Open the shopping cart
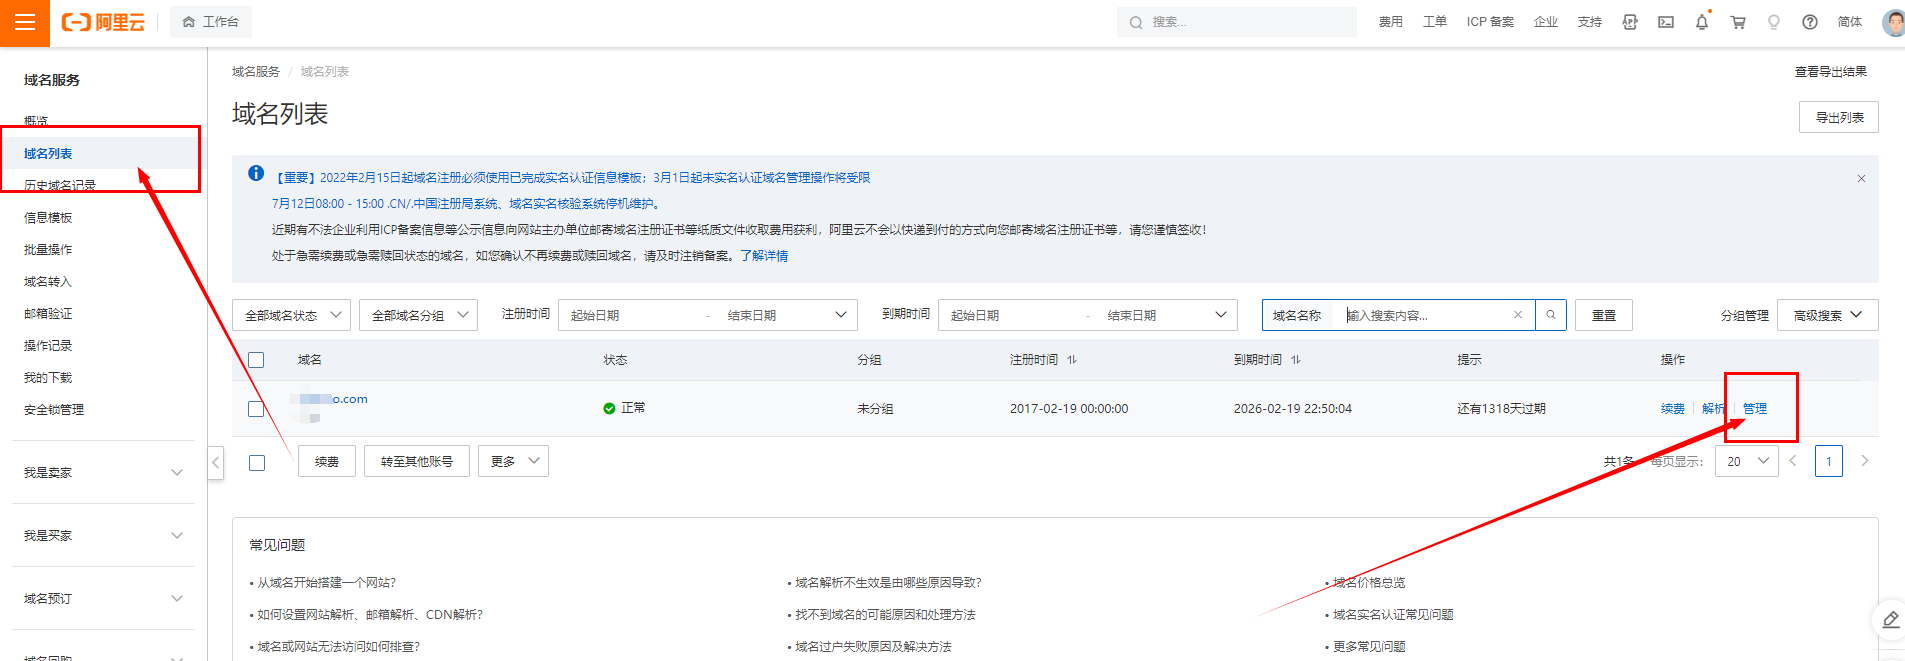1905x661 pixels. point(1738,22)
